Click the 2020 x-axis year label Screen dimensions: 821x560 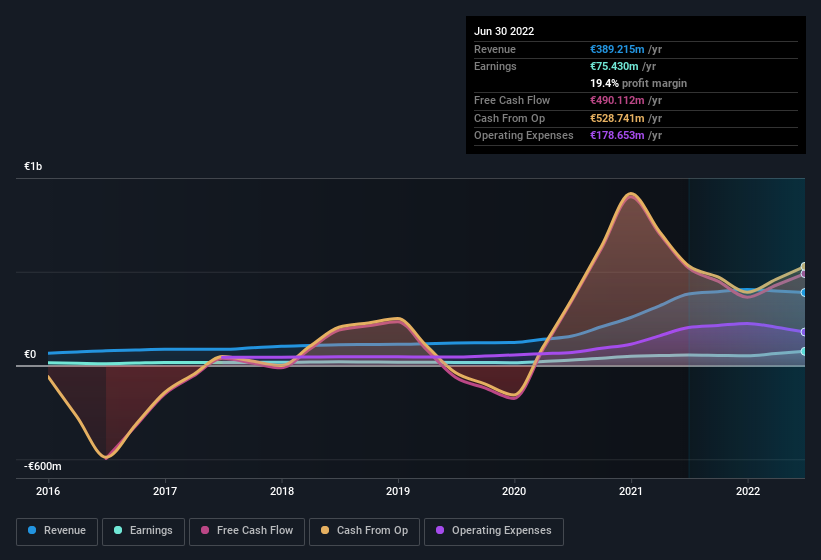click(x=514, y=491)
